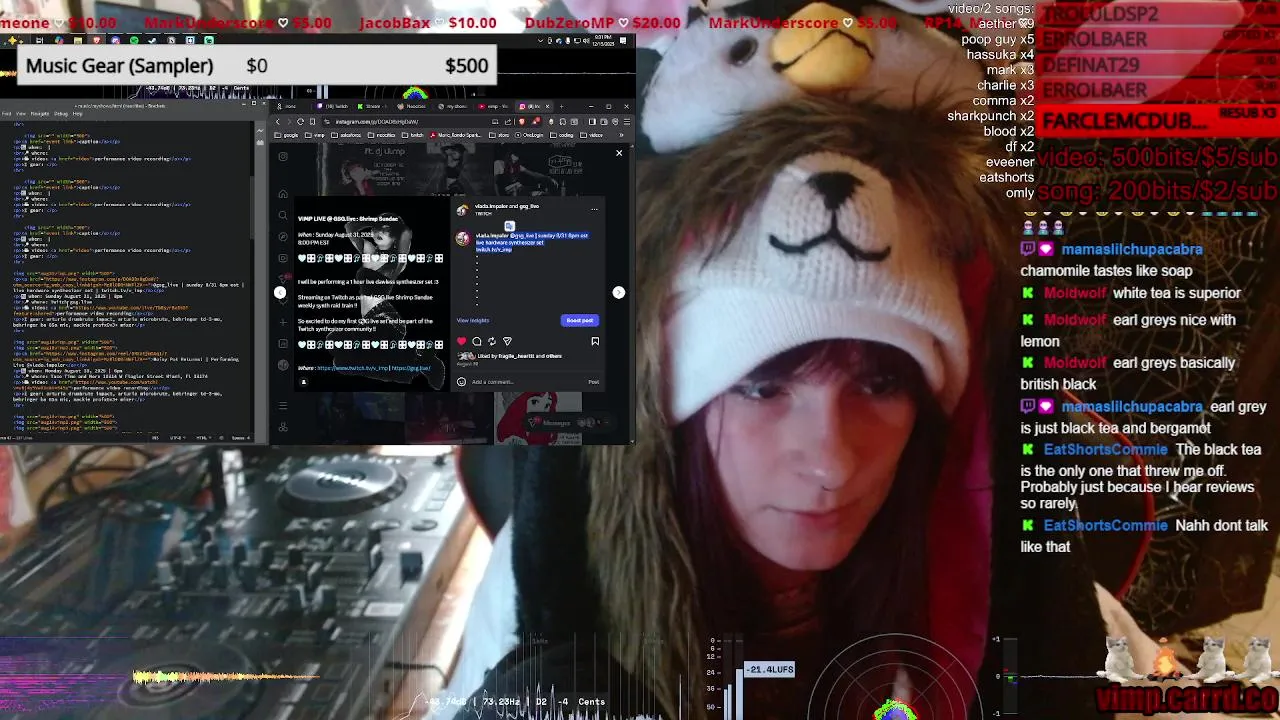Click the Brave shield icon in address bar
1280x720 pixels.
tap(522, 122)
